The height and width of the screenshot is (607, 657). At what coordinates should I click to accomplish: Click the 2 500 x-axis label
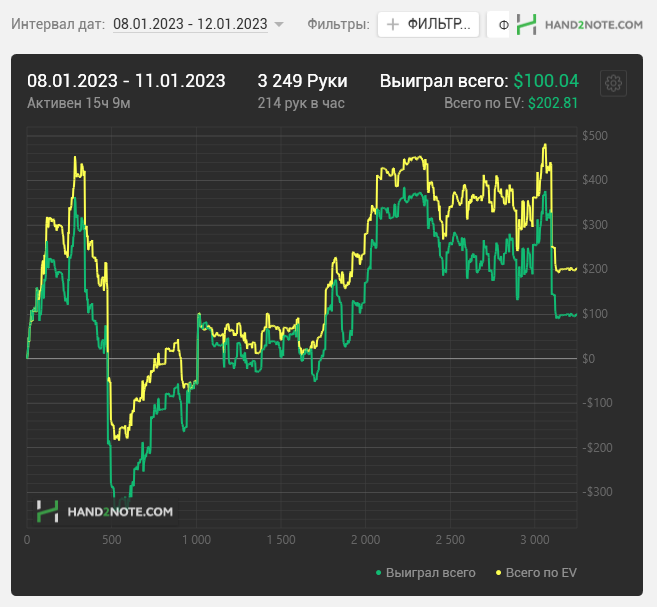coord(450,540)
